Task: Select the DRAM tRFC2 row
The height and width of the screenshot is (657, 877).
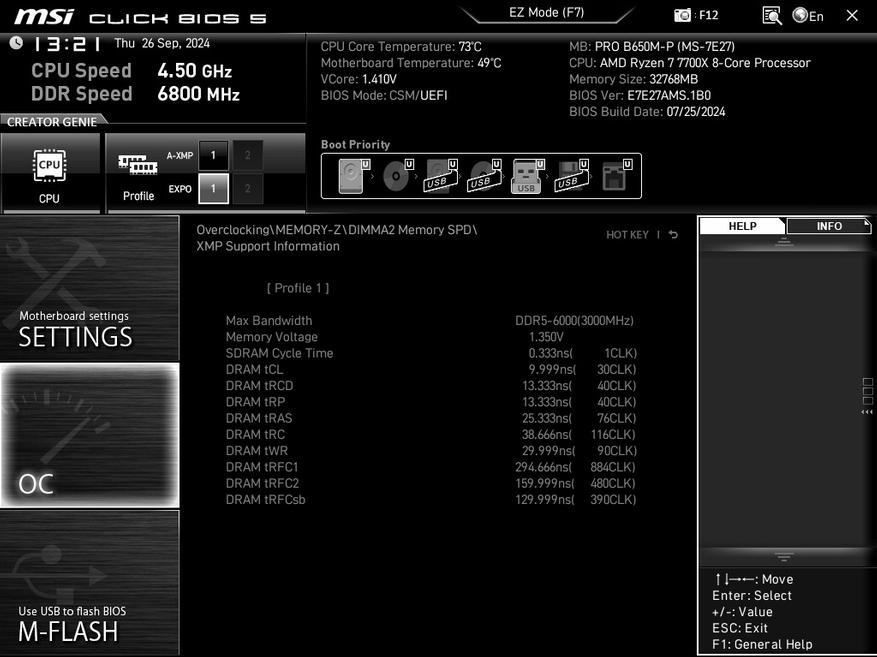Action: 431,483
